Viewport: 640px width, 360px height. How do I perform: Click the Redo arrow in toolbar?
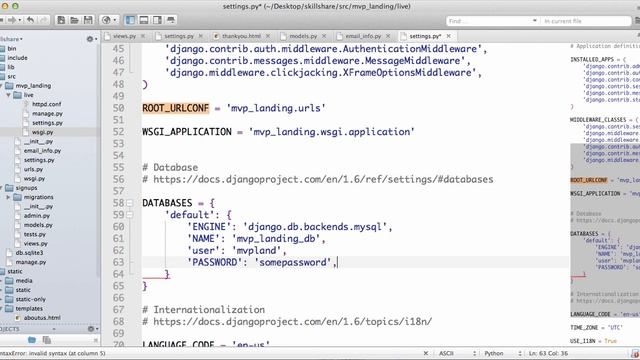pyautogui.click(x=43, y=20)
